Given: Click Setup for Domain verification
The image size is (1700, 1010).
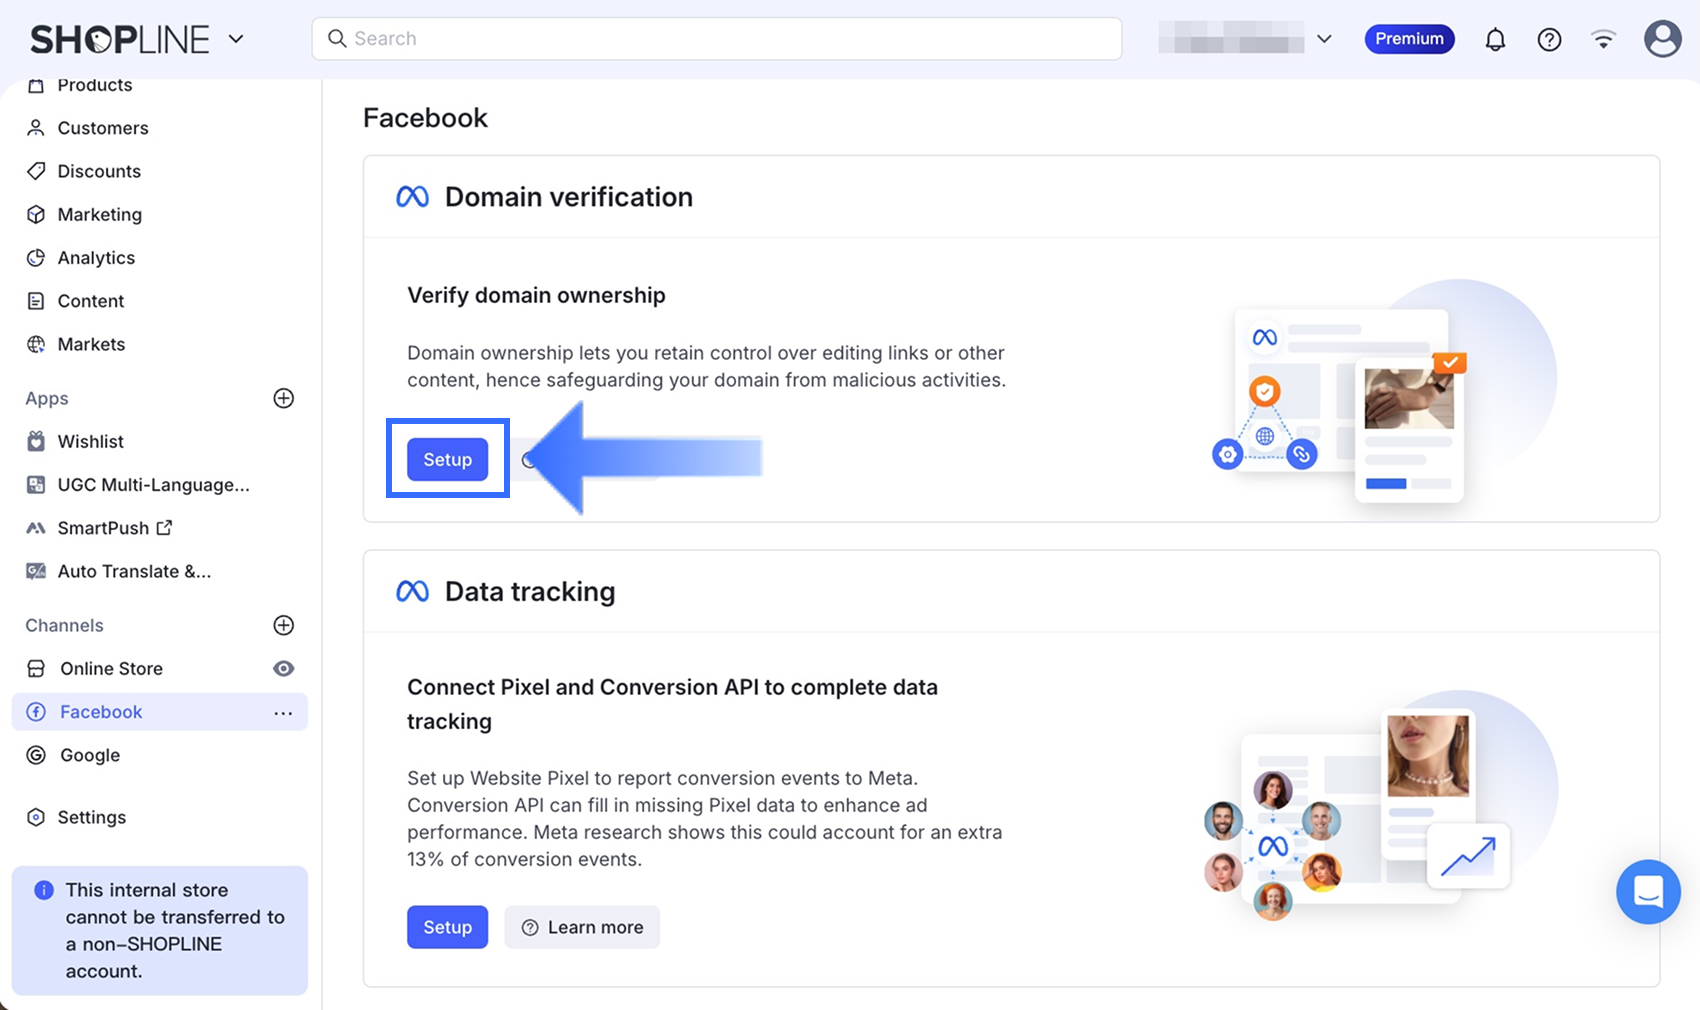Looking at the screenshot, I should pyautogui.click(x=447, y=459).
